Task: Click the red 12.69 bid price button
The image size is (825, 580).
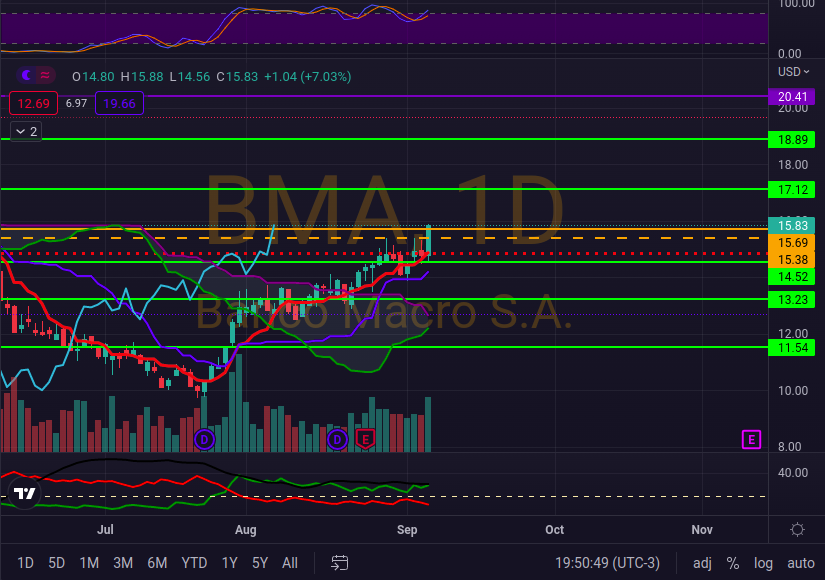Action: (34, 103)
